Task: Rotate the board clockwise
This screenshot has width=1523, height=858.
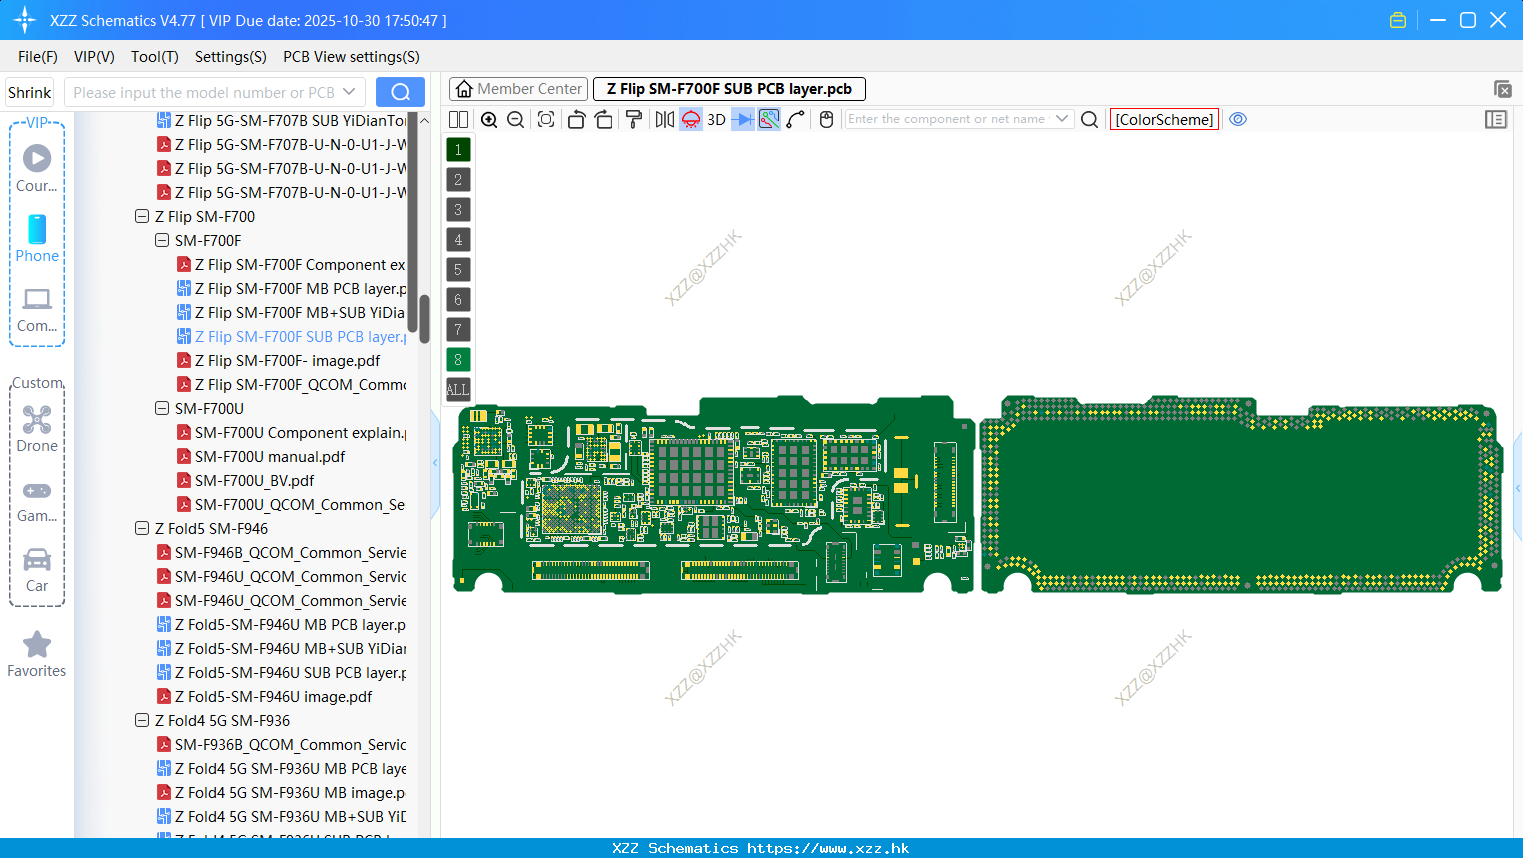Action: [603, 119]
